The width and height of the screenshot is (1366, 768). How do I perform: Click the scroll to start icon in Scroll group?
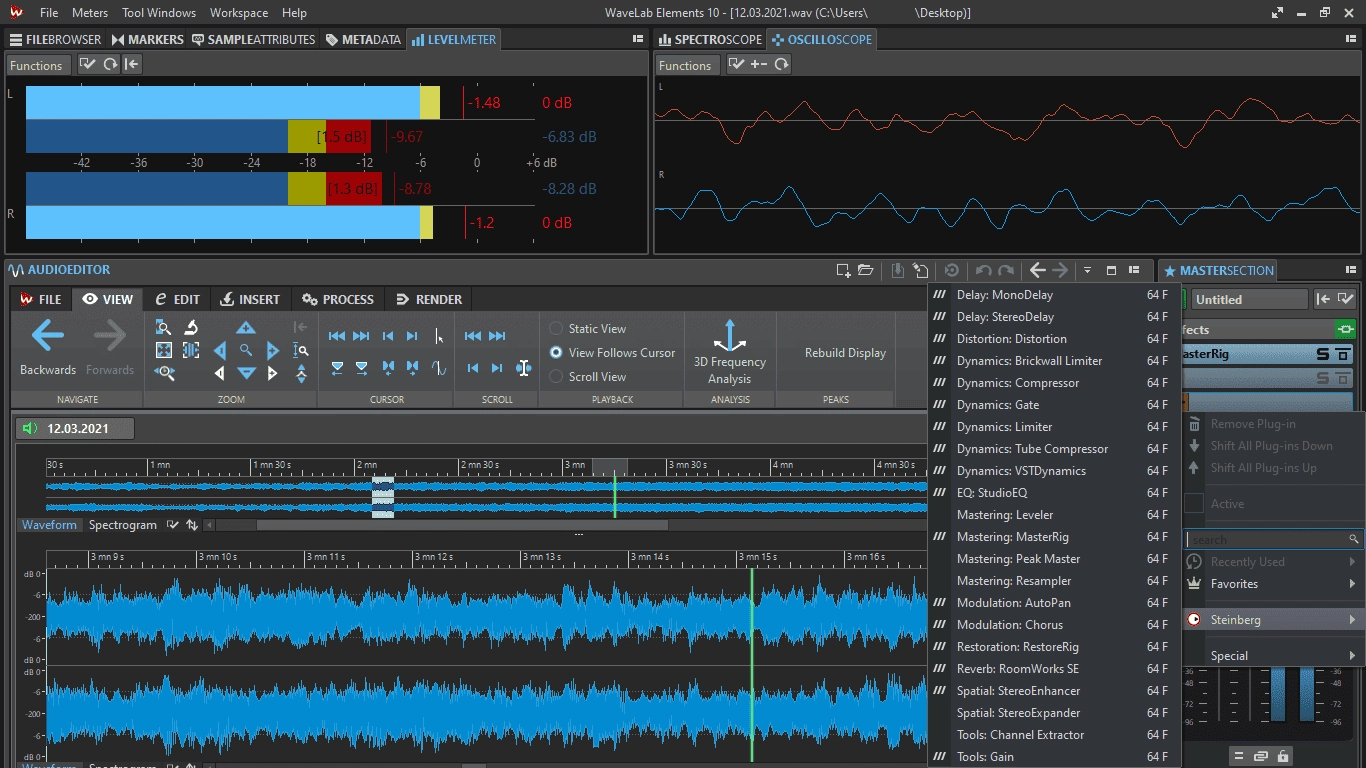pos(473,336)
